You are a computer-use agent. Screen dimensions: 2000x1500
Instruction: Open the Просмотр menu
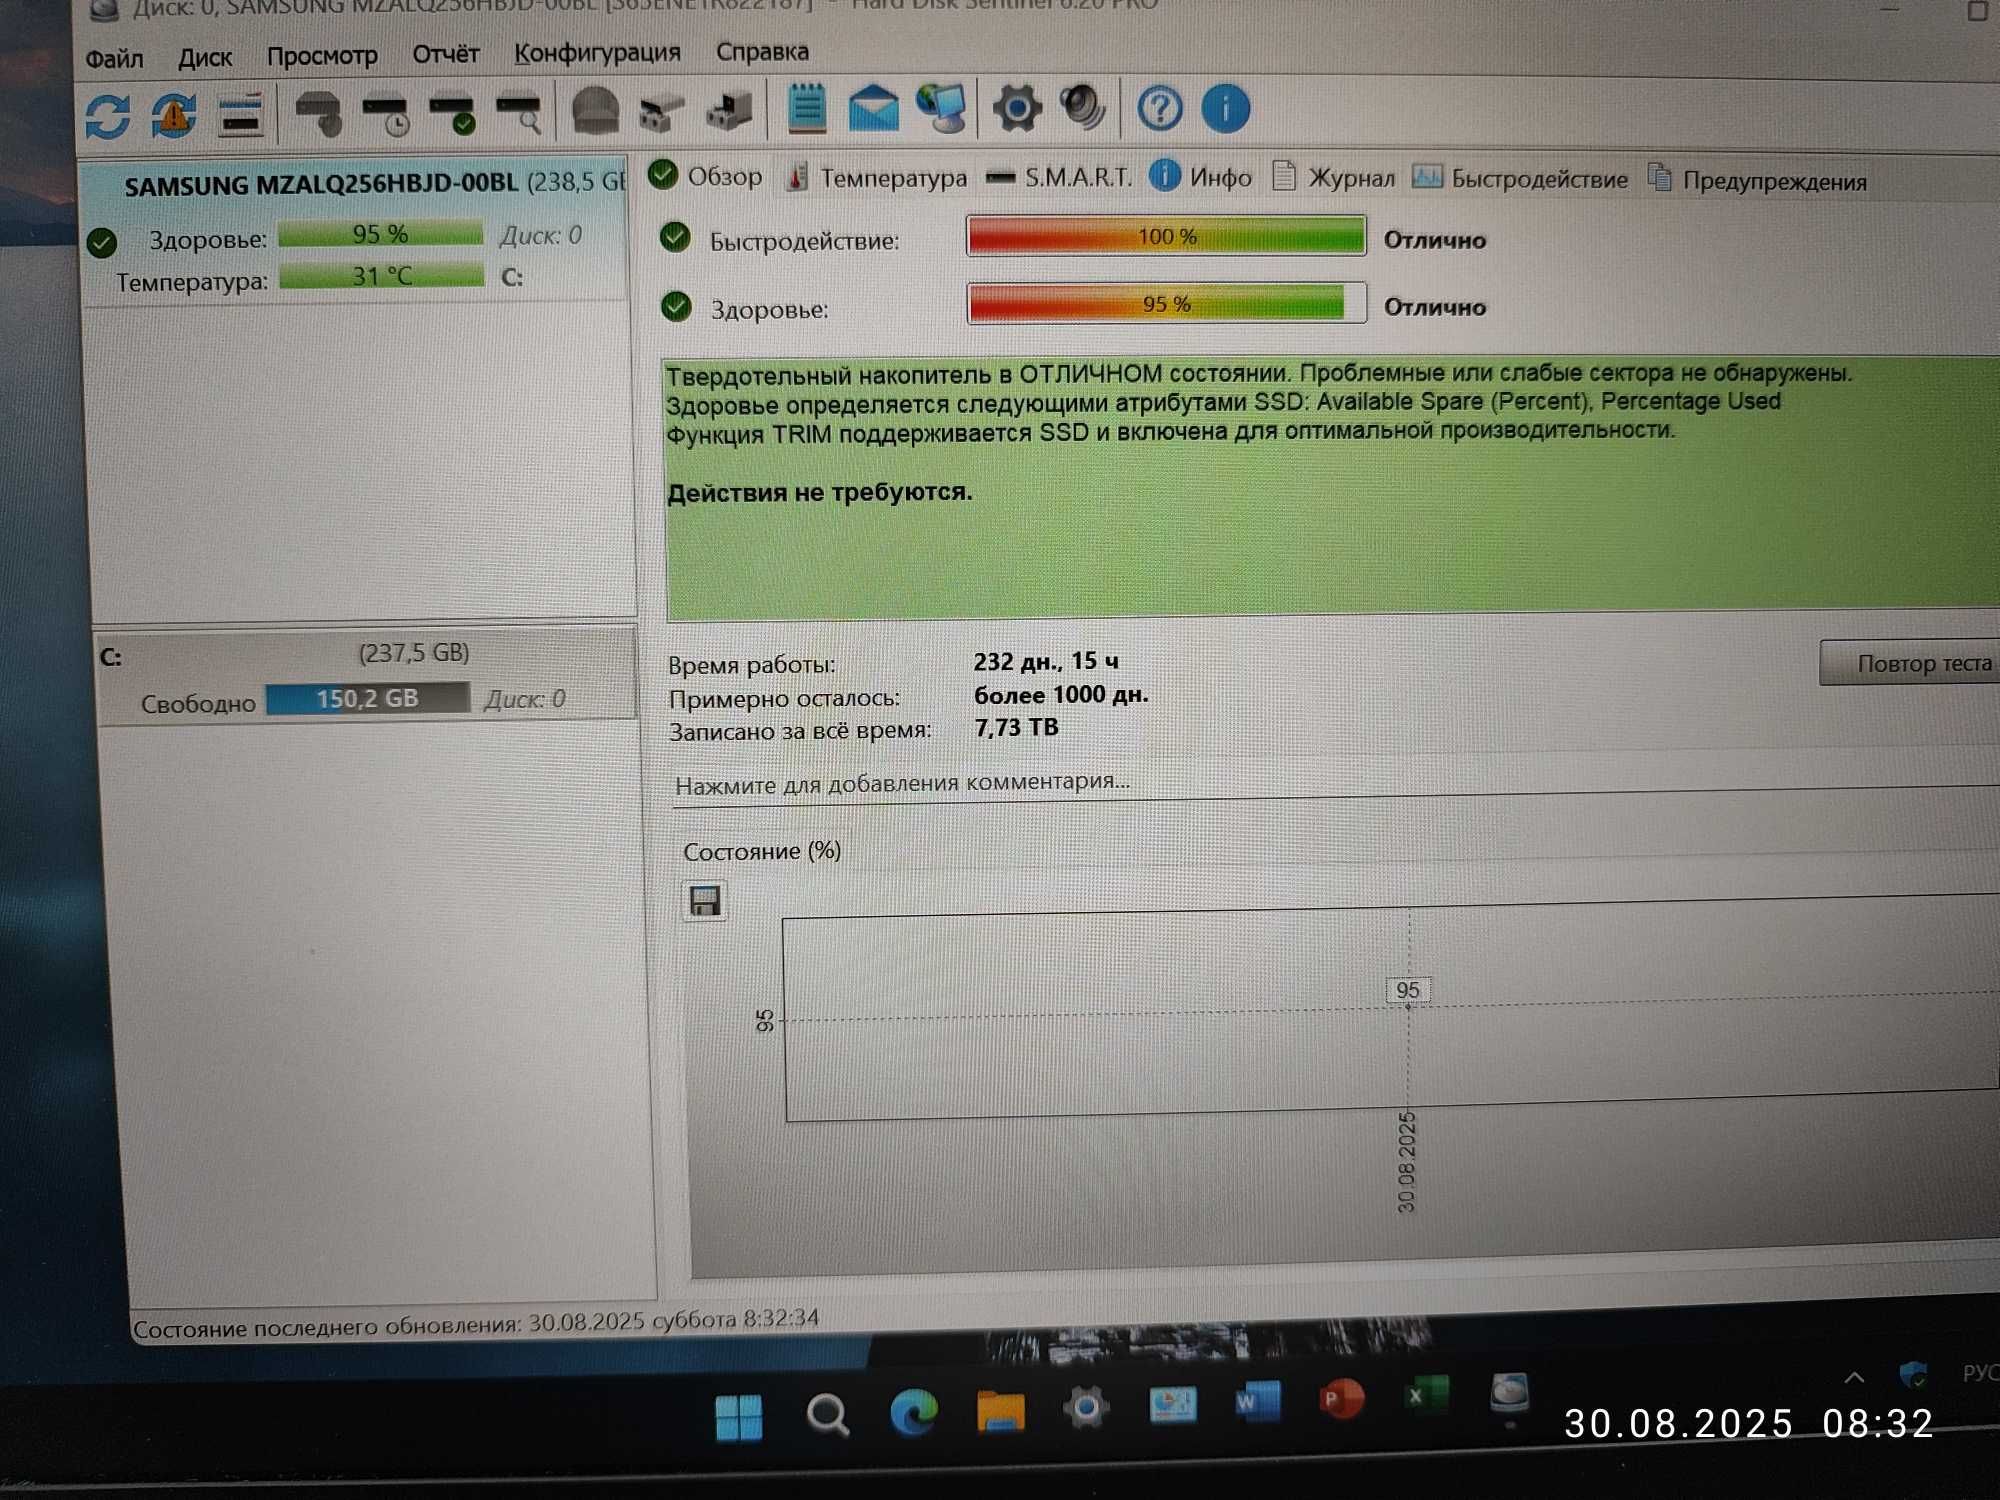(322, 56)
